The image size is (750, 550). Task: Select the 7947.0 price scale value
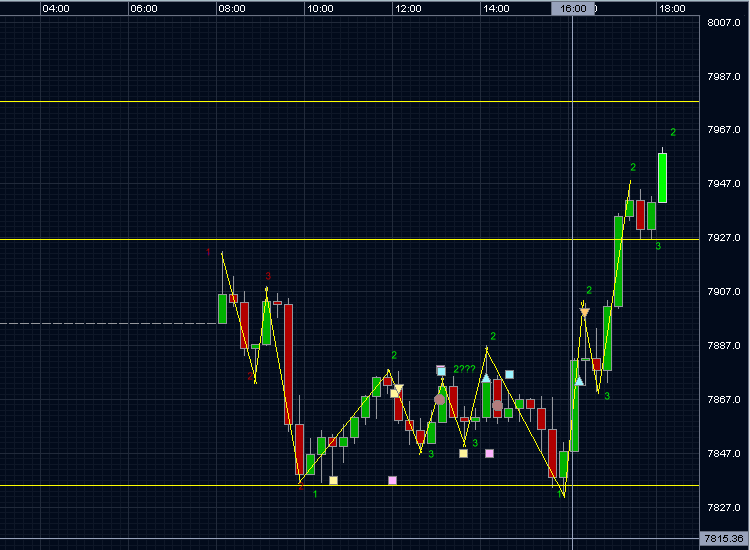724,184
